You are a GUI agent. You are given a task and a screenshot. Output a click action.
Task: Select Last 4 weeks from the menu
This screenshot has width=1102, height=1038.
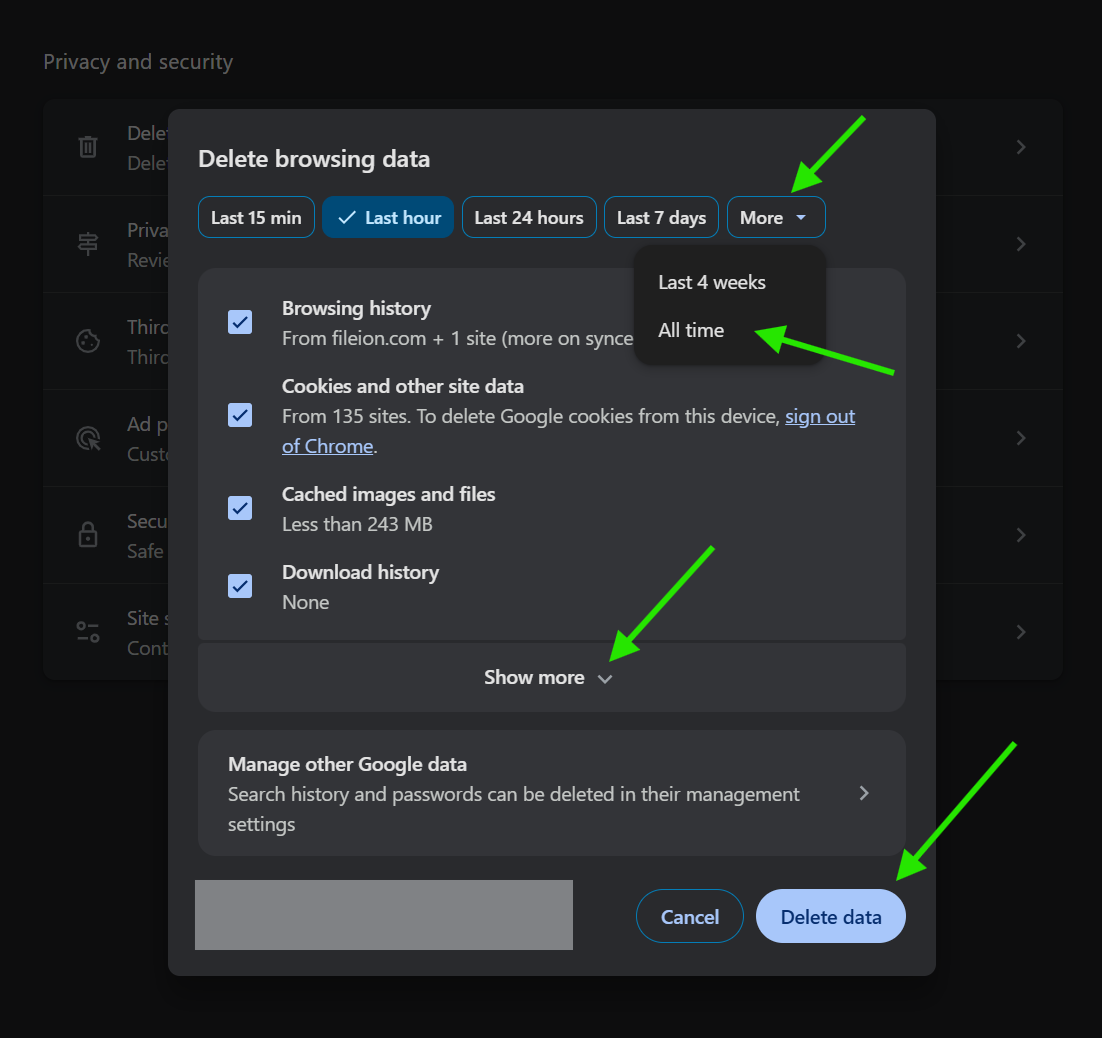coord(711,283)
